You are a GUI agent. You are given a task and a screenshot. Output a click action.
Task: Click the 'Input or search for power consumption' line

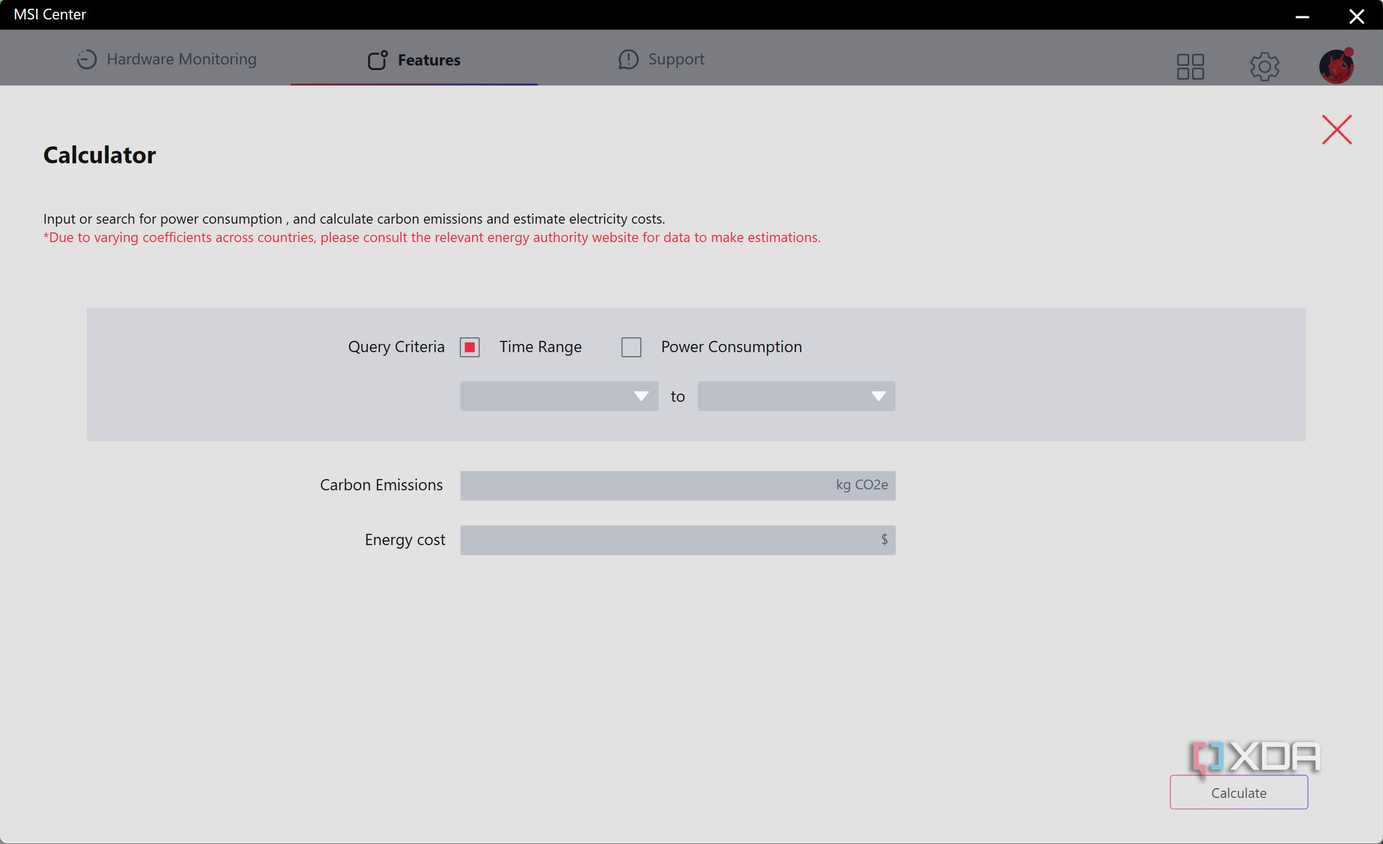pyautogui.click(x=354, y=219)
